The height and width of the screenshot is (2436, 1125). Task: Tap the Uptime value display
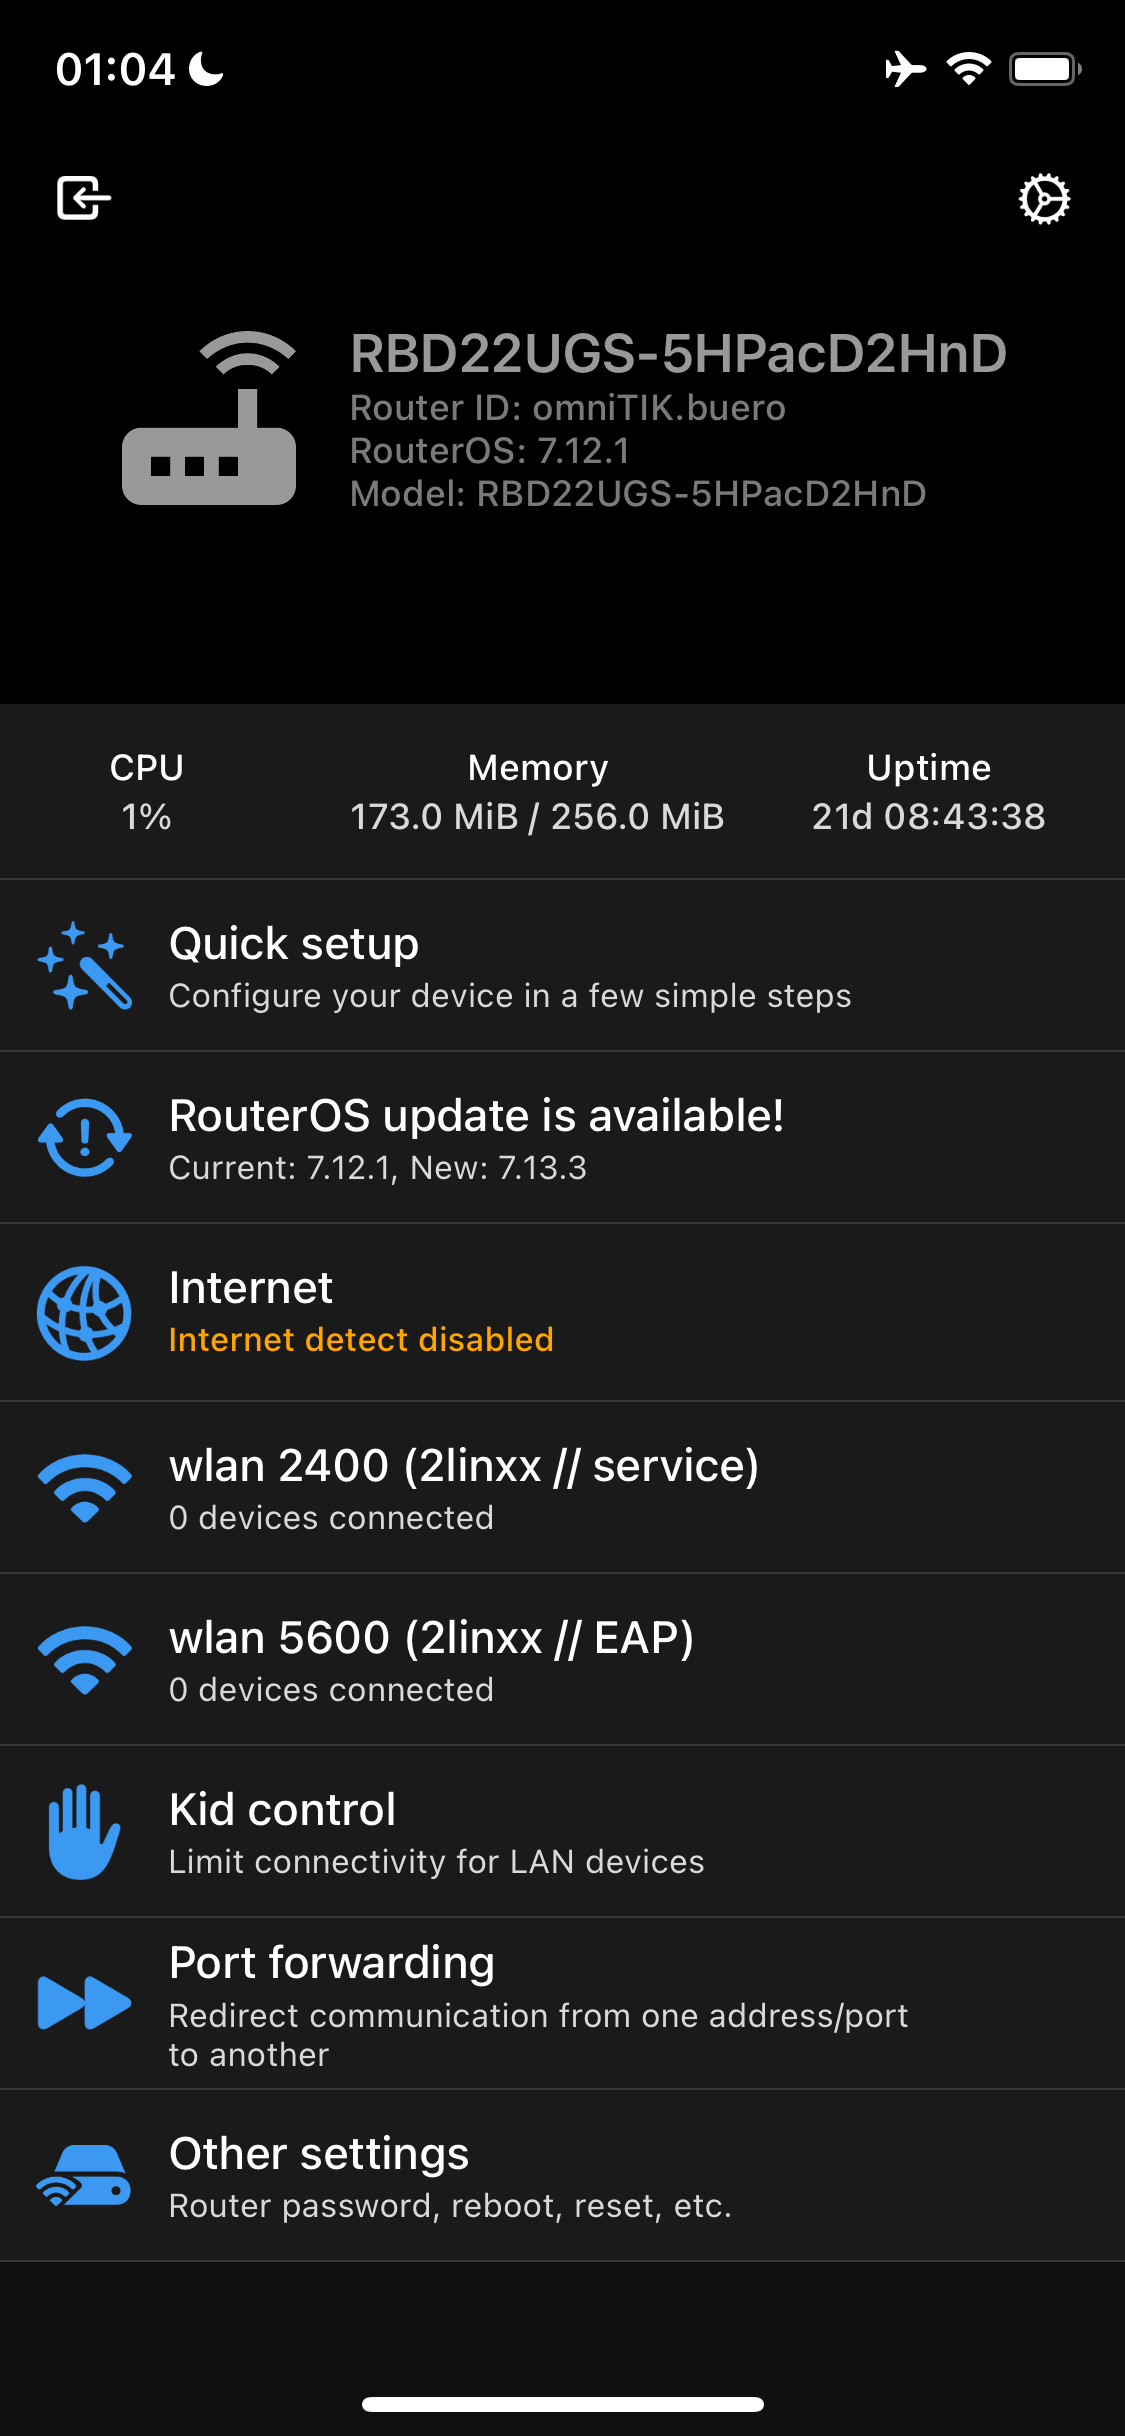(x=928, y=816)
